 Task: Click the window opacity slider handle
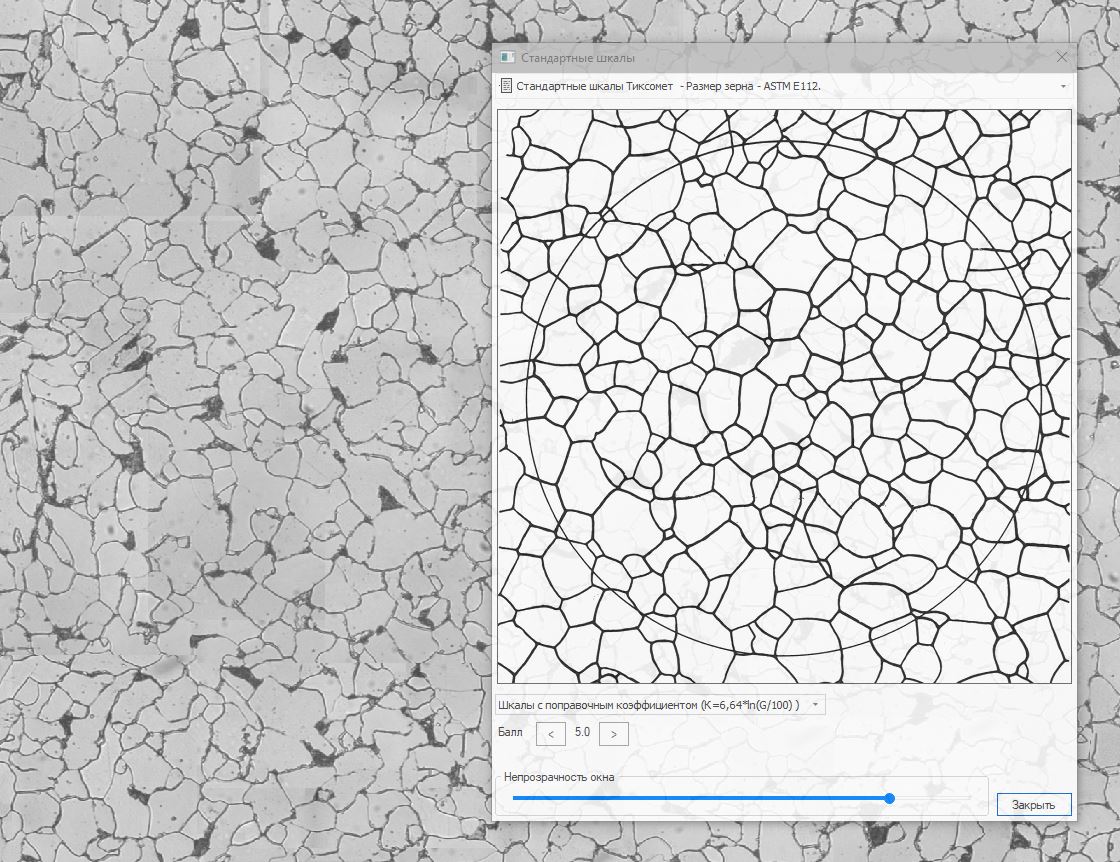889,798
